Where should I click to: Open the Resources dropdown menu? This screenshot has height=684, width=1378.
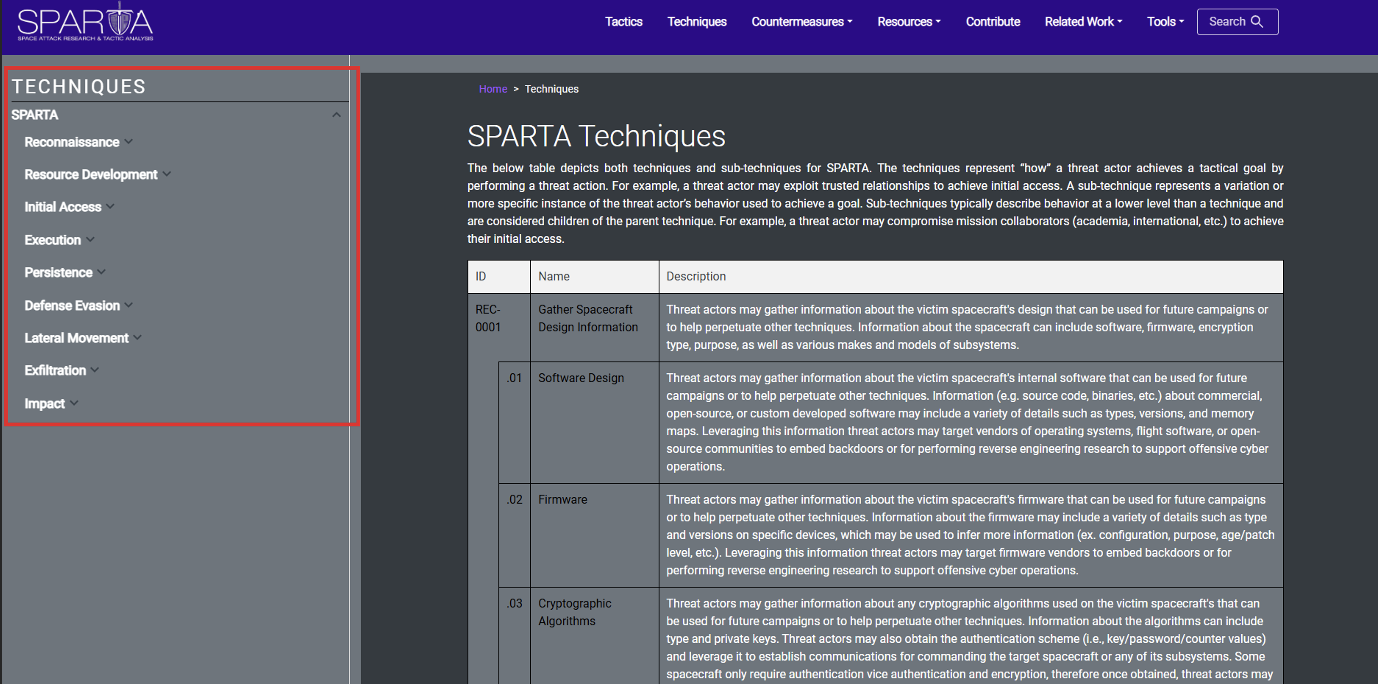click(909, 22)
